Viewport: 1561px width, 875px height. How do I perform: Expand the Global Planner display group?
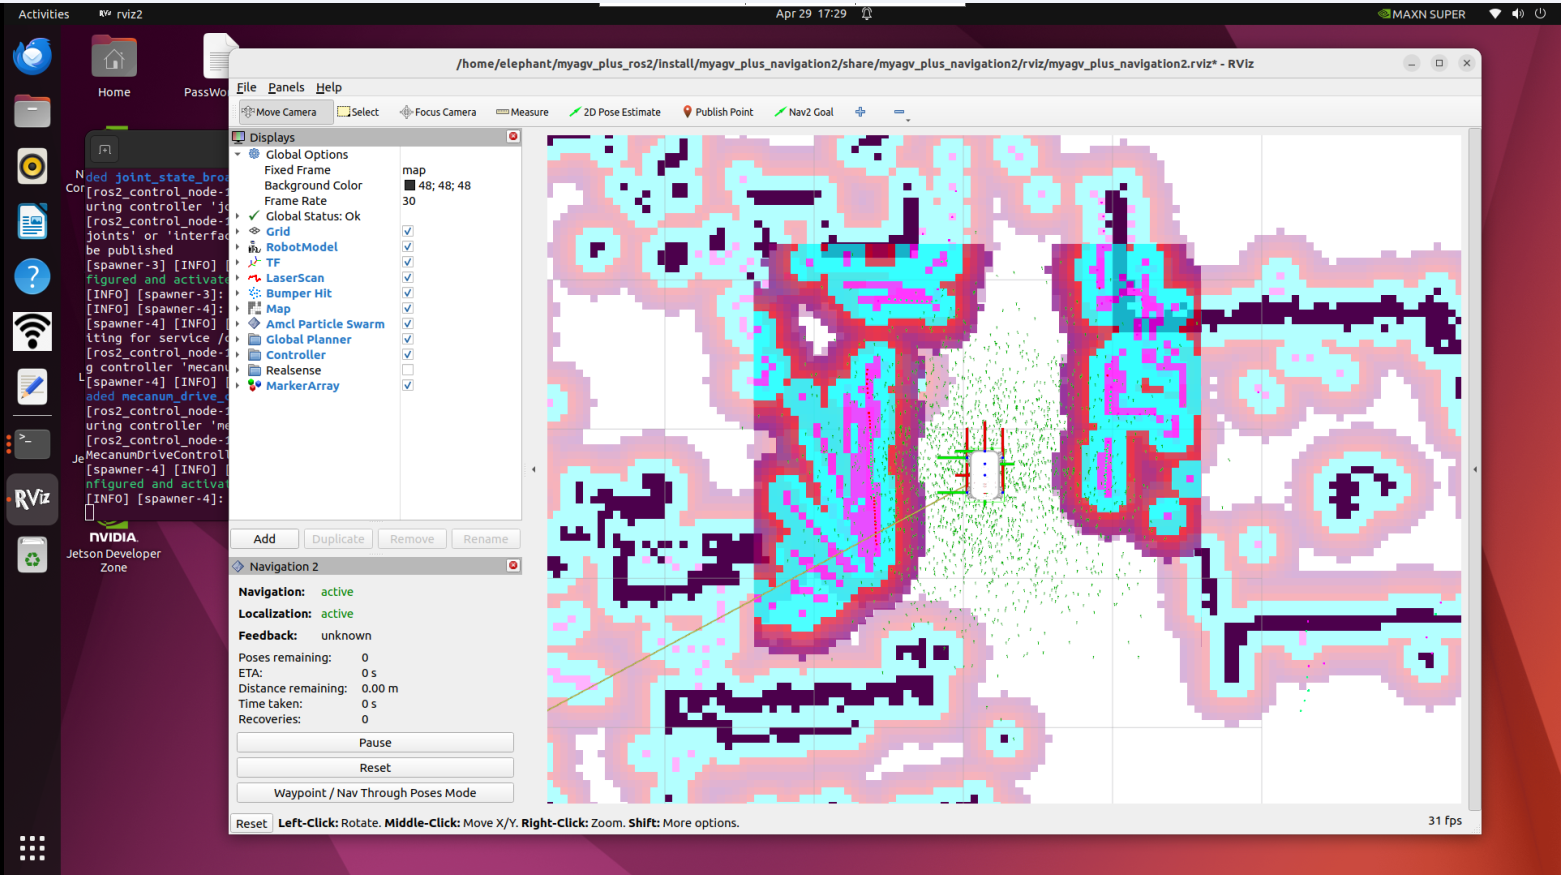pyautogui.click(x=238, y=340)
